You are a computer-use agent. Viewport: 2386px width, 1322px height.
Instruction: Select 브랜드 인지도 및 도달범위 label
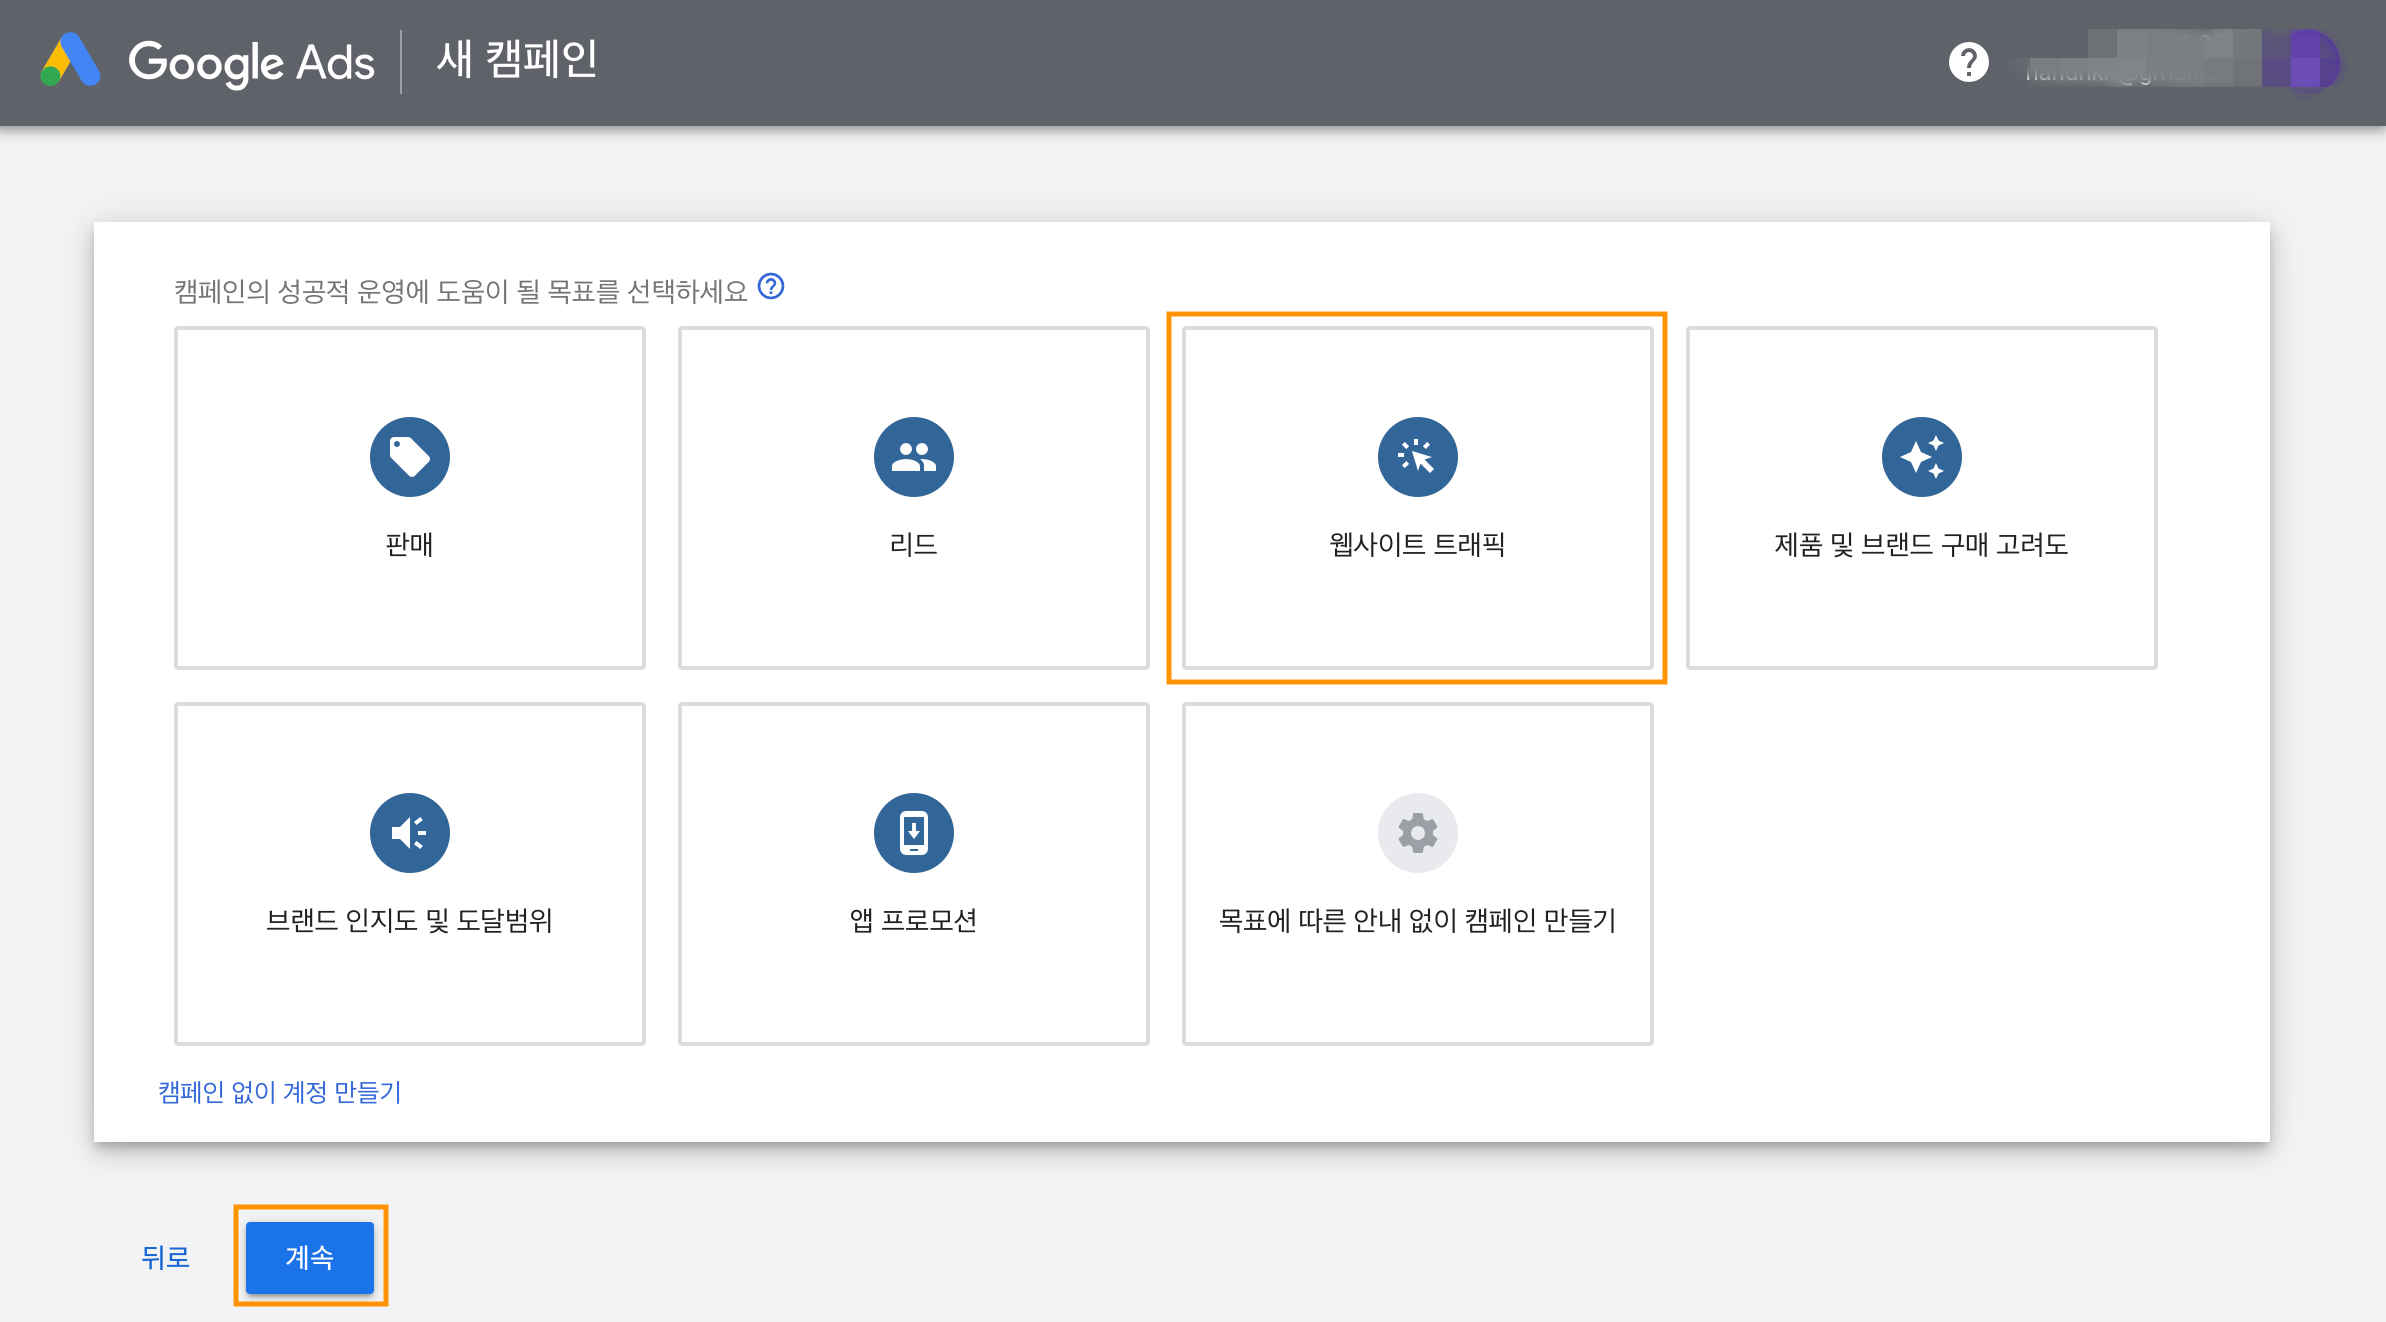409,921
